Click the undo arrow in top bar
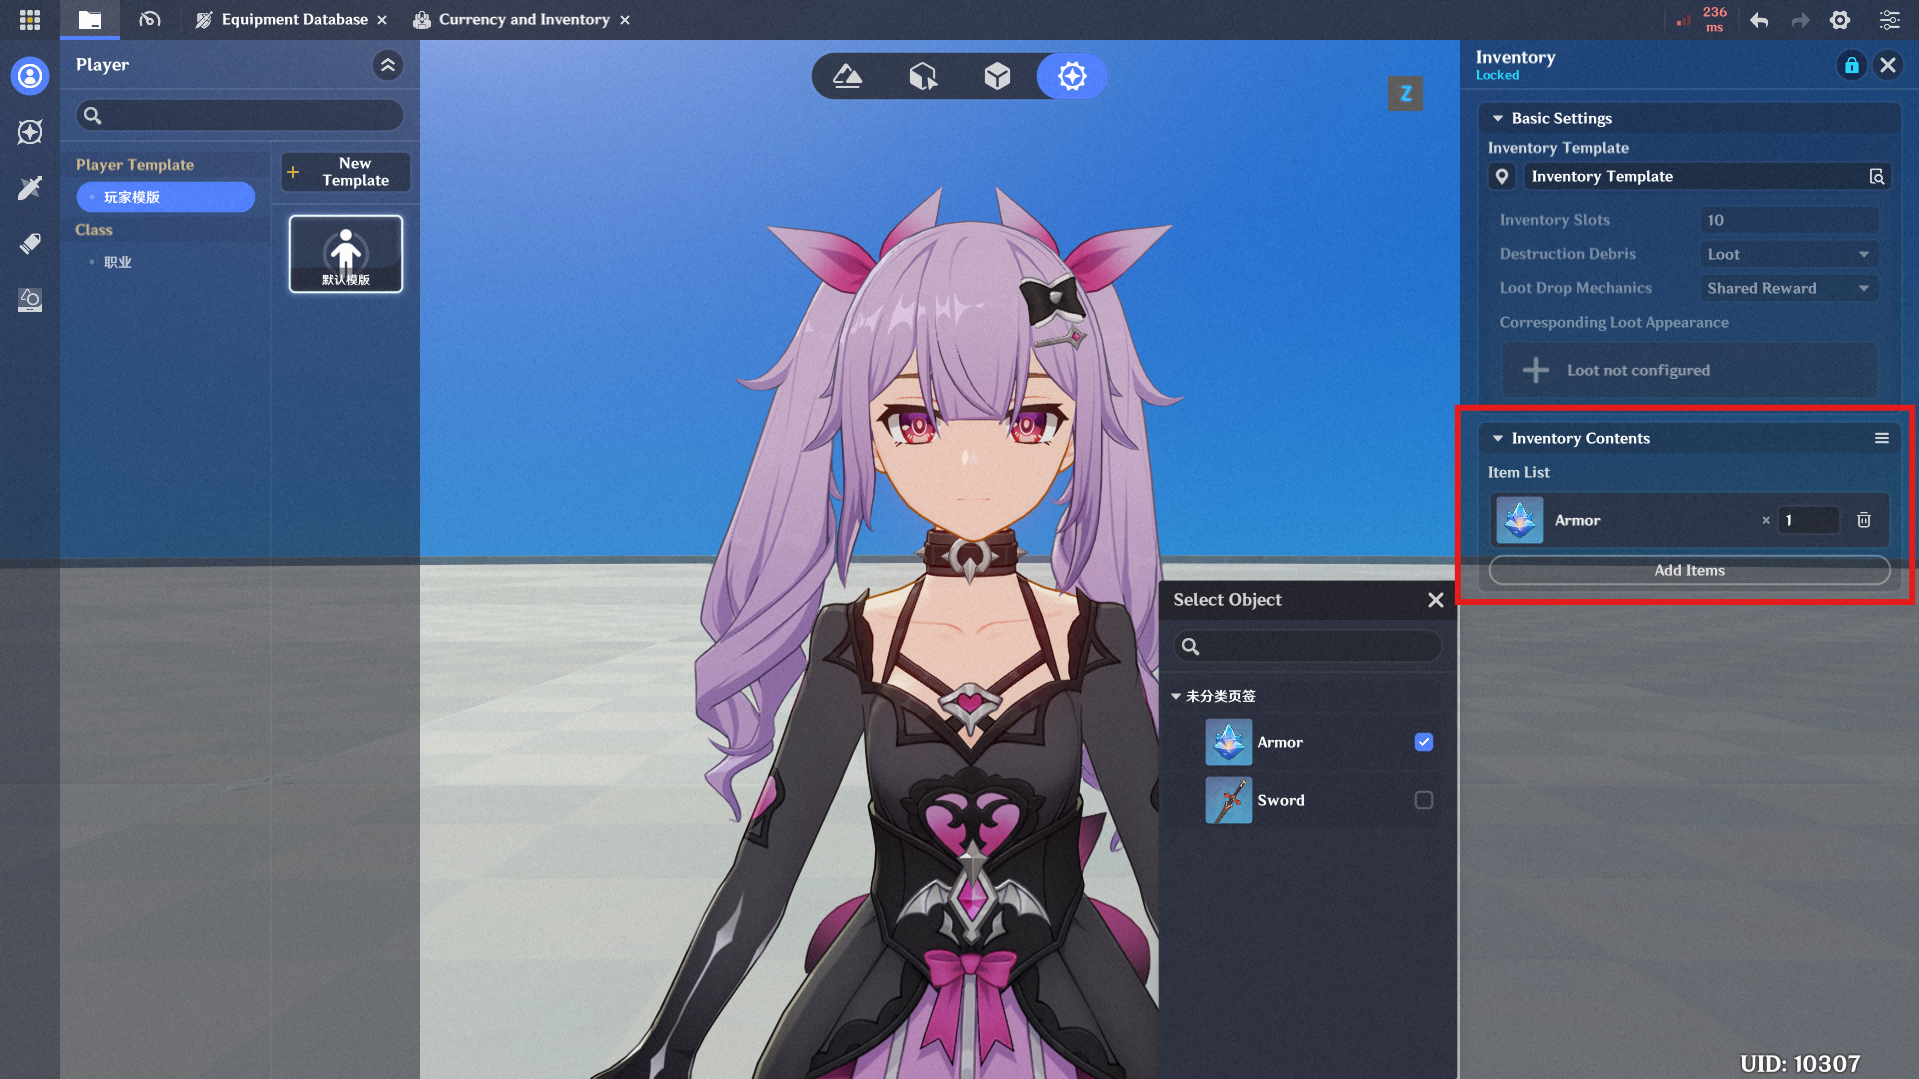 coord(1759,20)
